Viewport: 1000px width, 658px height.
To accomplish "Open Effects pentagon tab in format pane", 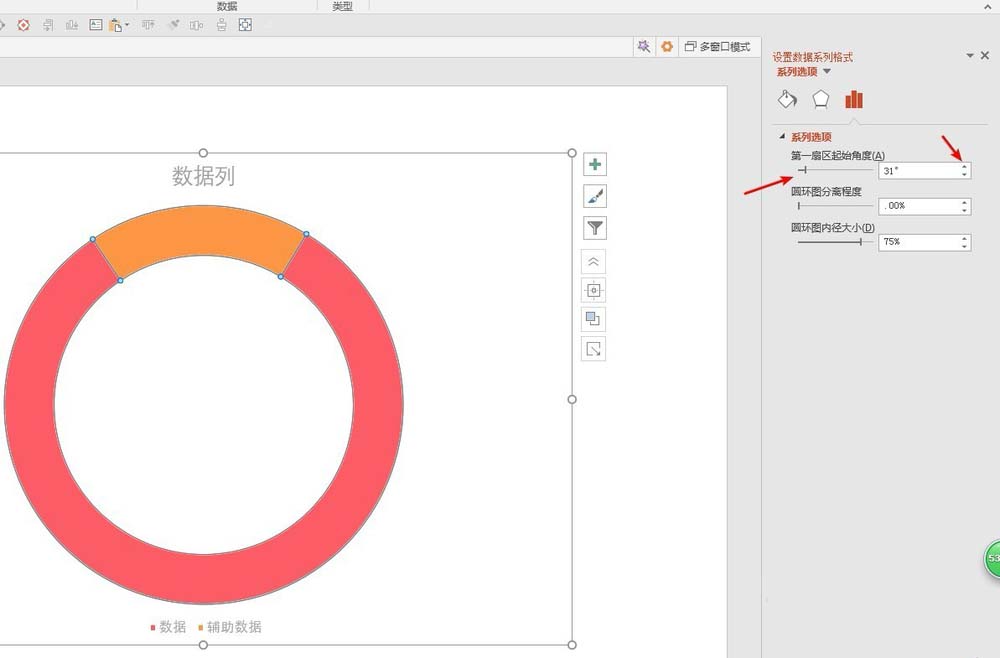I will (x=821, y=99).
